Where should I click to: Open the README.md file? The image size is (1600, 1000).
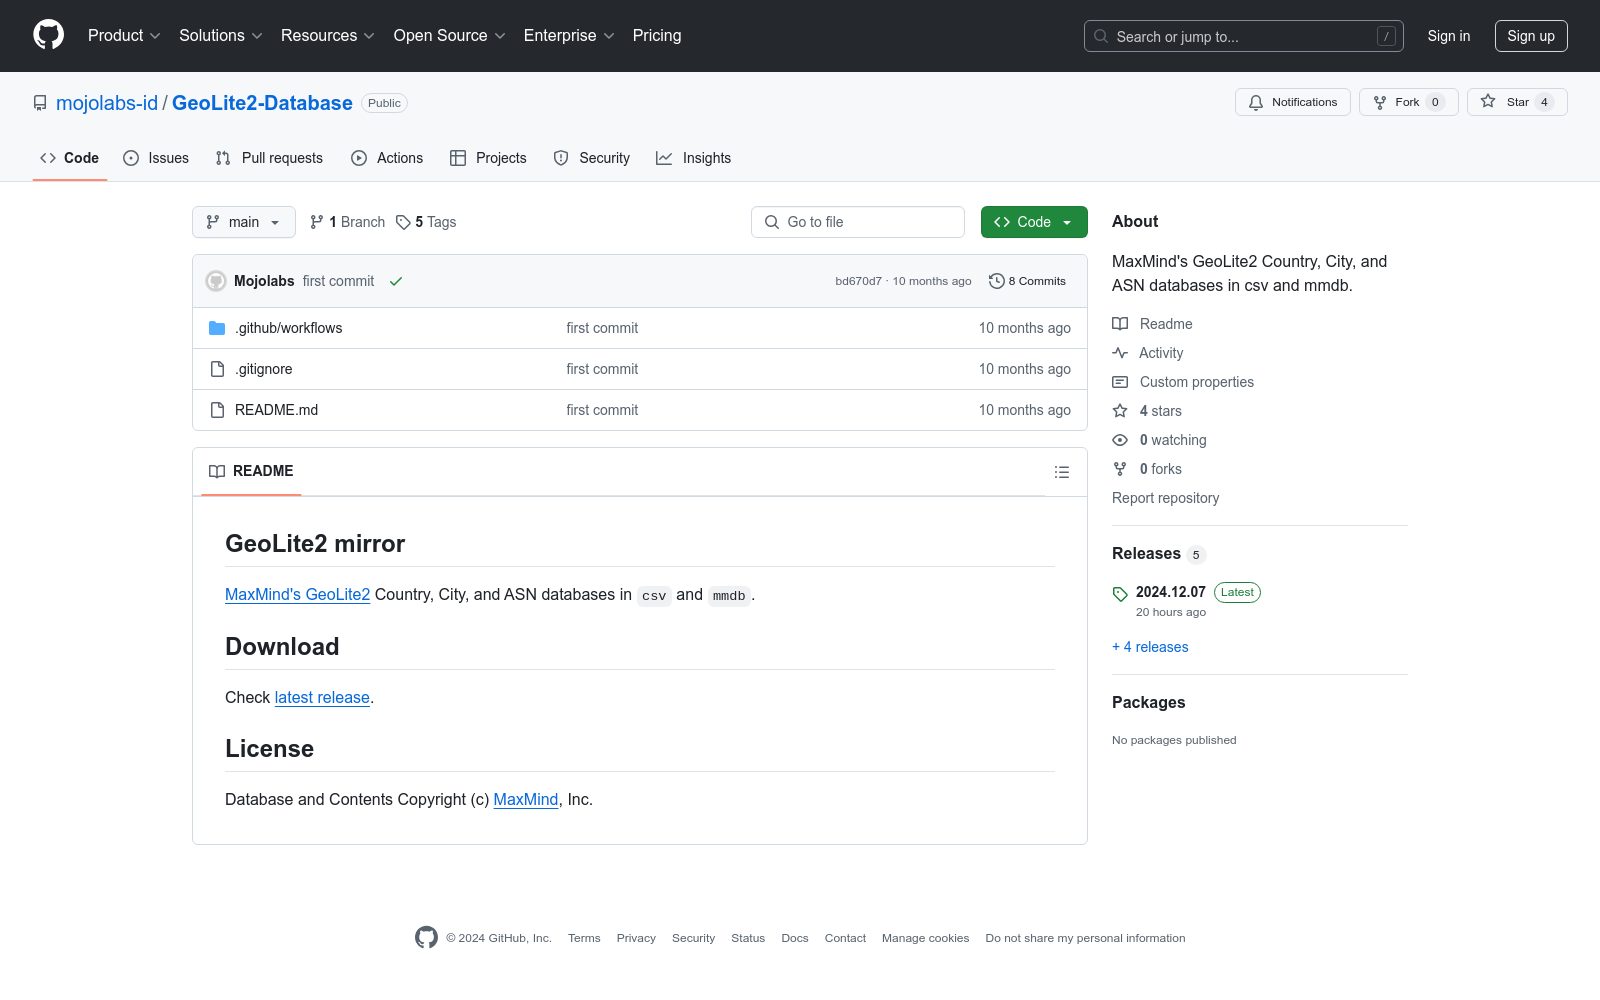click(277, 410)
